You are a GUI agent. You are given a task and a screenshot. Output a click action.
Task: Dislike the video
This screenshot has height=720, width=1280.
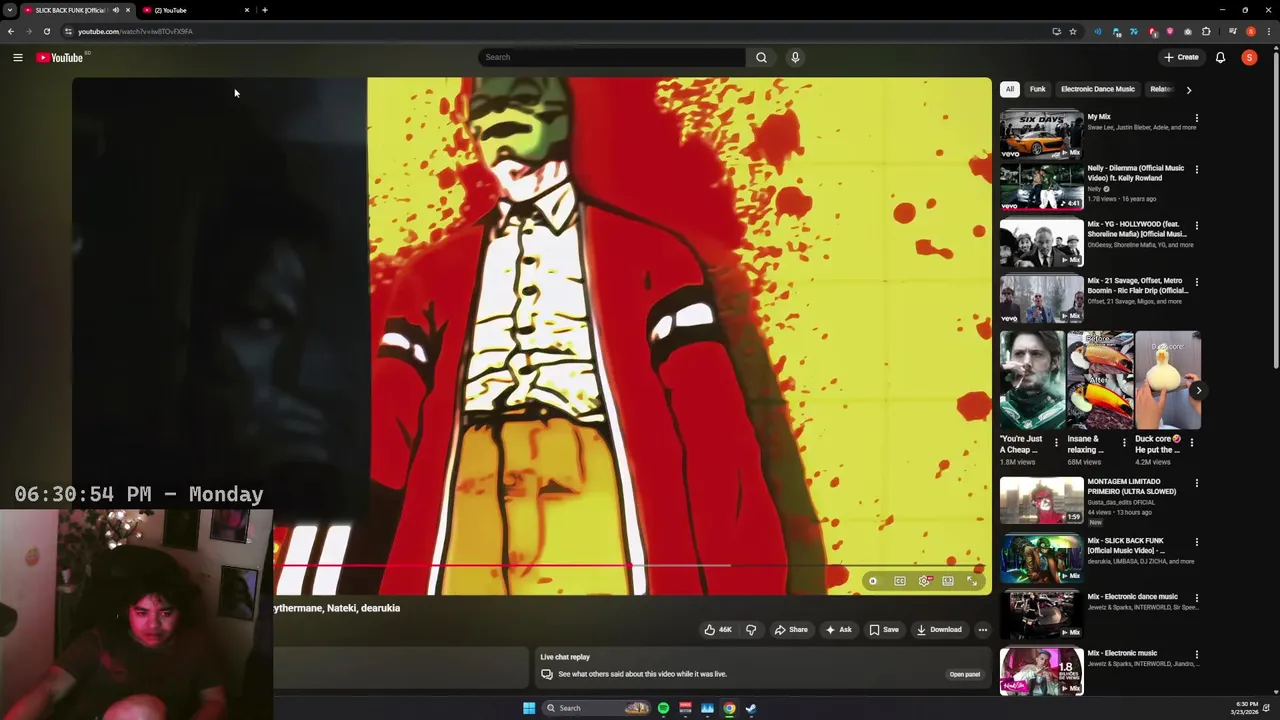(x=751, y=630)
